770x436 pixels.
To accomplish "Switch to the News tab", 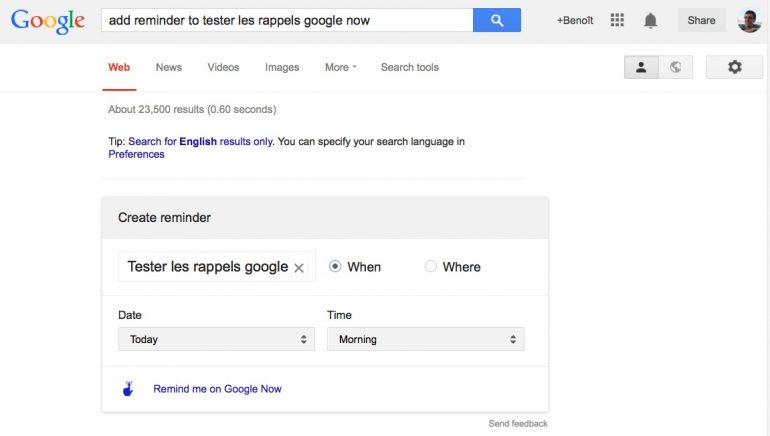I will tap(169, 67).
